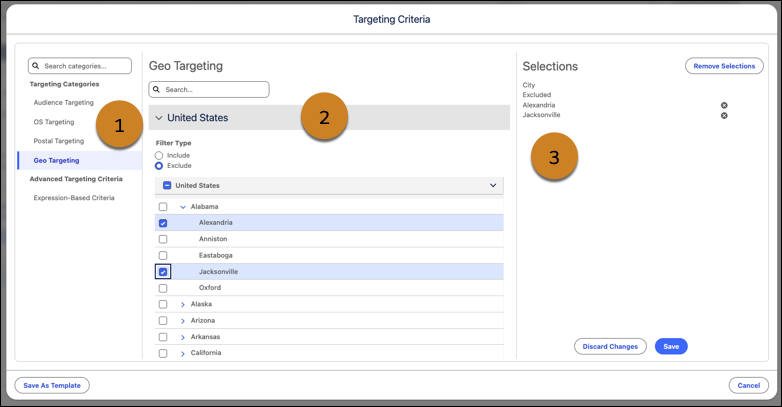Check the Eastaboga checkbox
Screen dimensions: 782x407
click(x=163, y=255)
